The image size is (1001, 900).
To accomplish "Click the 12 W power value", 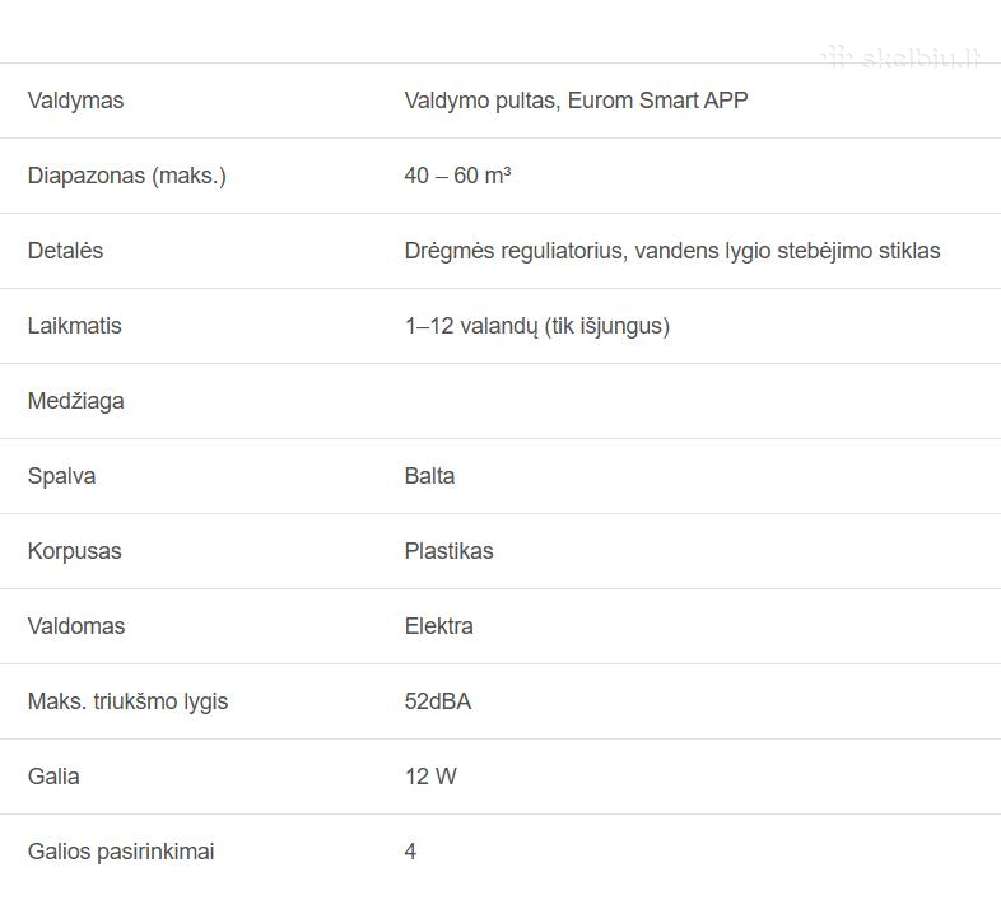I will (x=431, y=776).
